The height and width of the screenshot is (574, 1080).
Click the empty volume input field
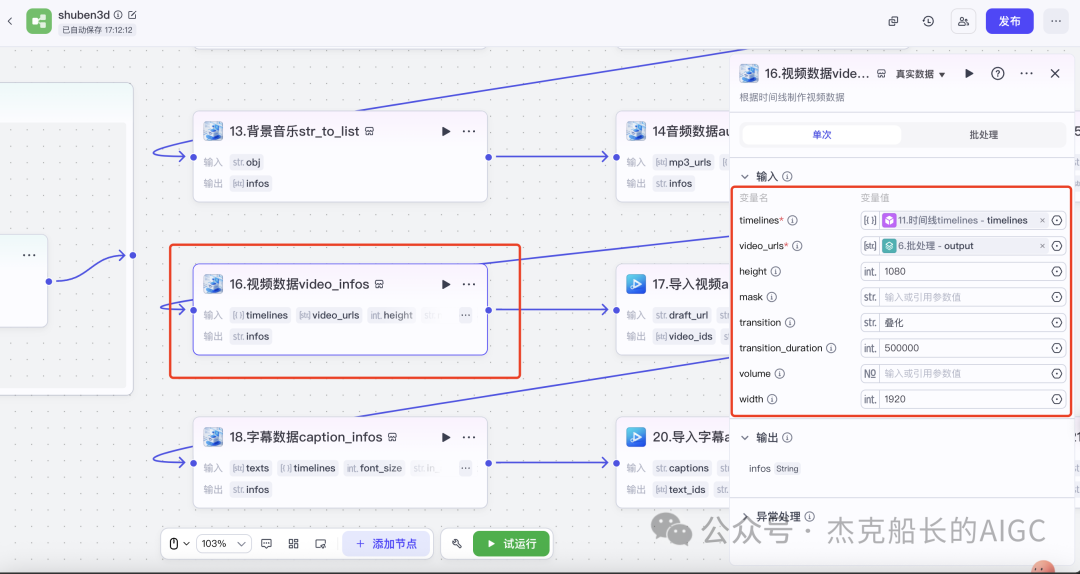(964, 373)
